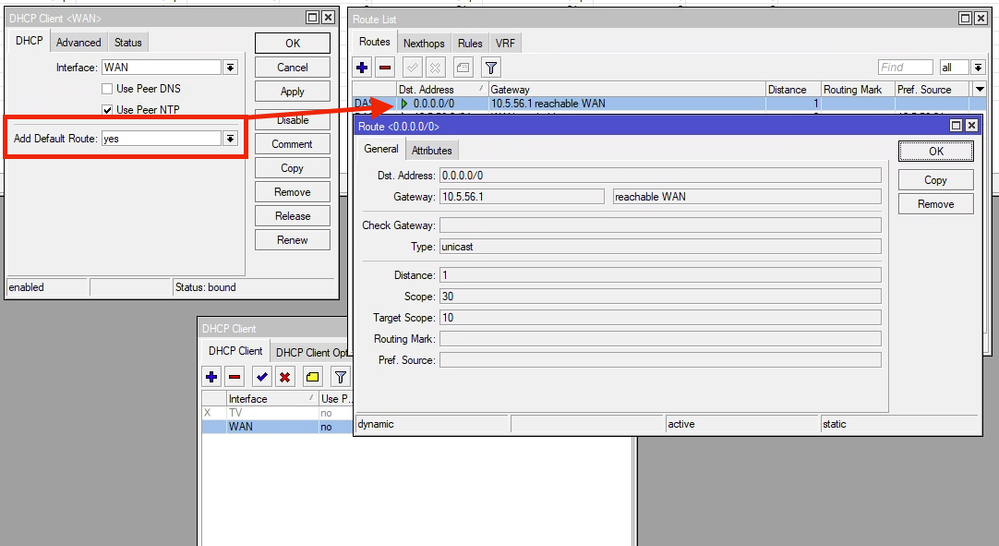Click the greyed disable cross icon in Route List
This screenshot has width=999, height=546.
pyautogui.click(x=435, y=67)
